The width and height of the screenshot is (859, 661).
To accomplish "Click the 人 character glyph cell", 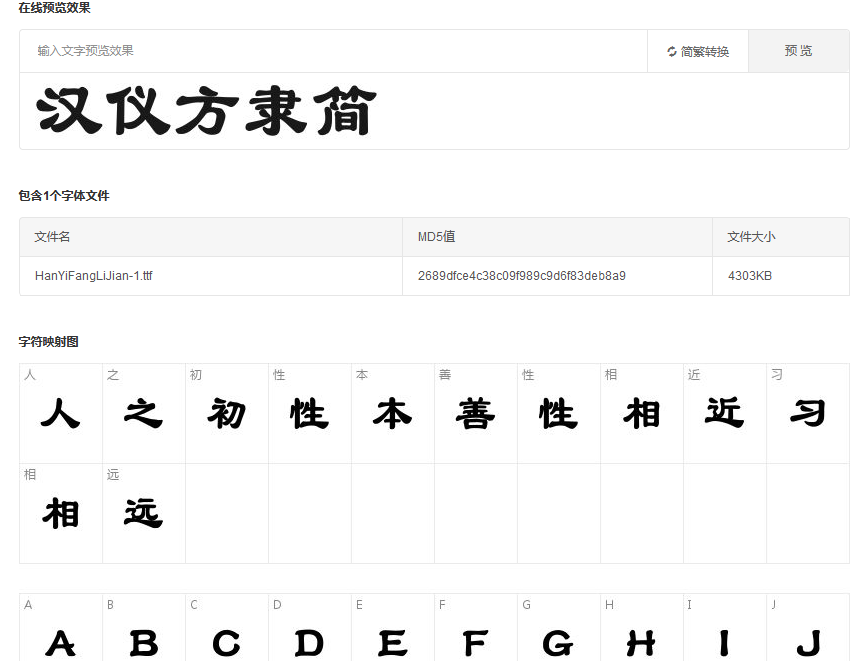I will pyautogui.click(x=61, y=413).
